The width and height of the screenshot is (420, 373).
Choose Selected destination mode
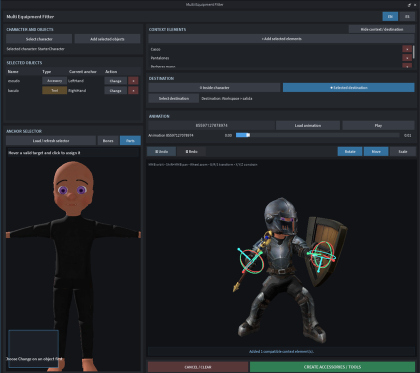click(x=349, y=88)
